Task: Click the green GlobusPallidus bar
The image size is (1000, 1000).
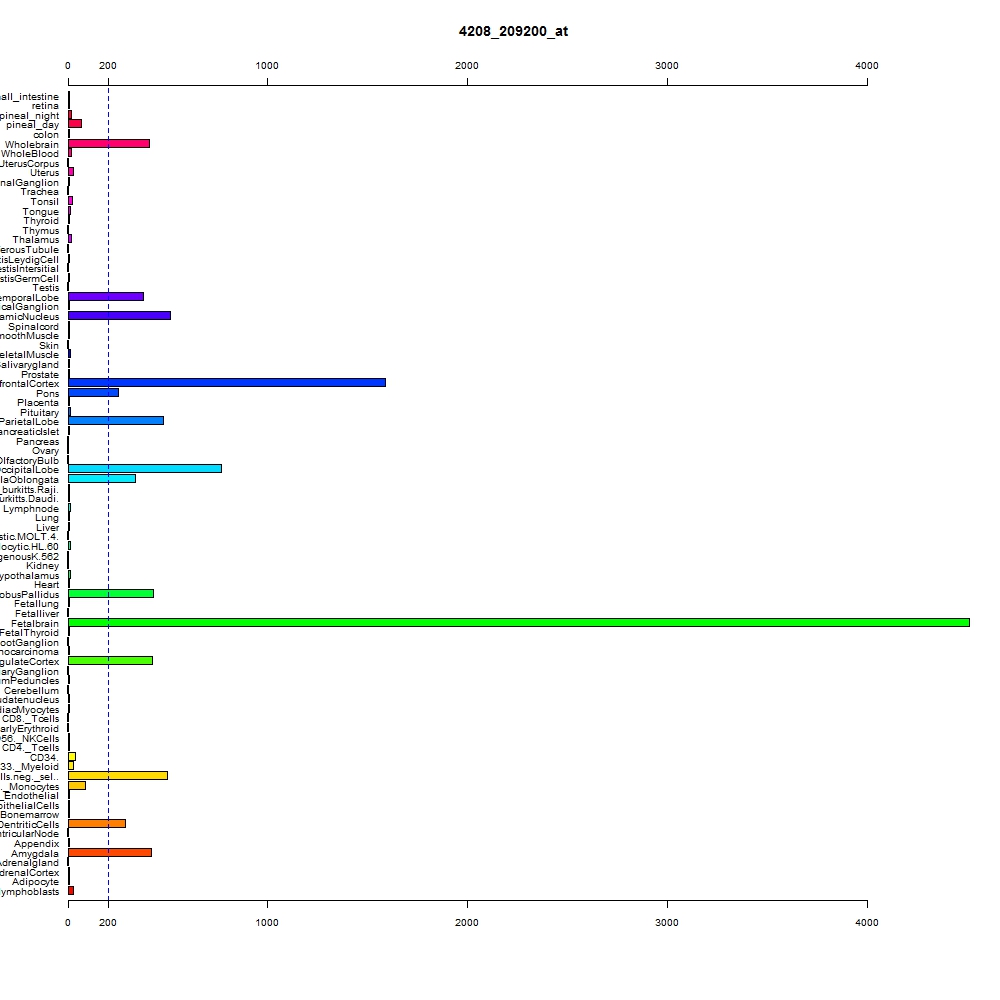Action: click(x=111, y=594)
